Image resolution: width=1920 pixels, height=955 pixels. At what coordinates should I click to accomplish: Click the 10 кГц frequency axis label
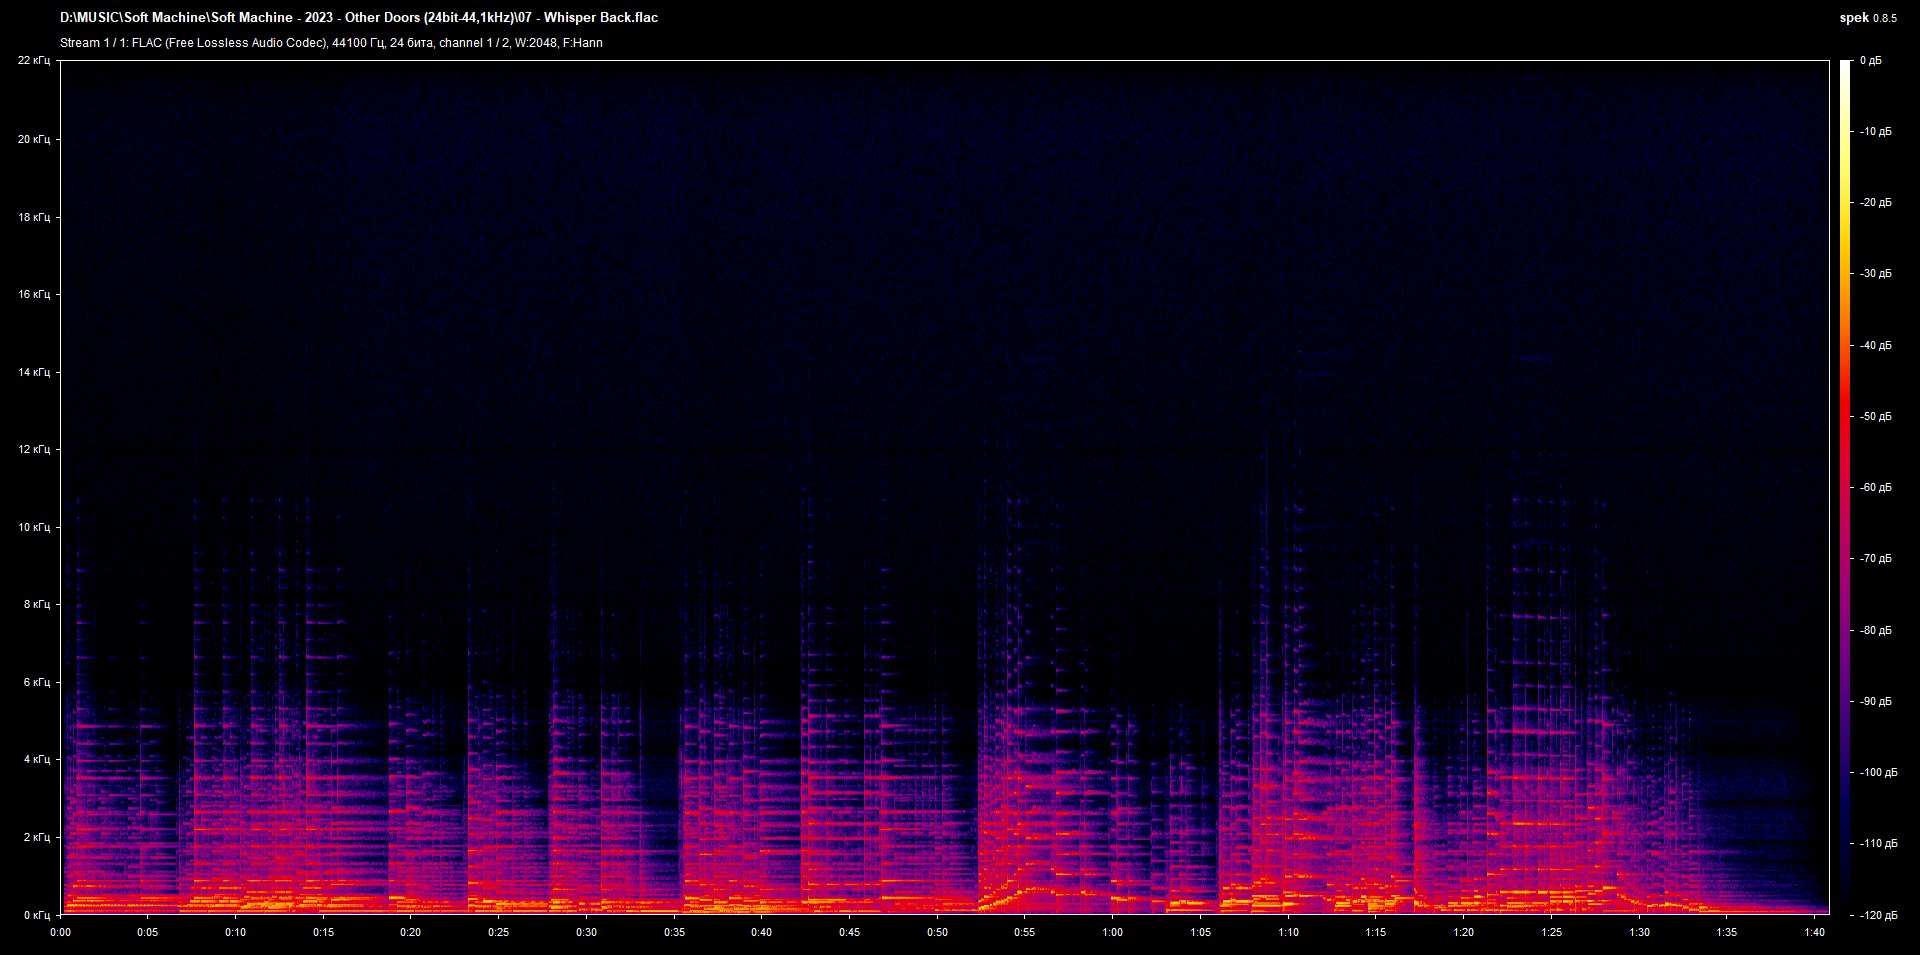click(x=34, y=527)
